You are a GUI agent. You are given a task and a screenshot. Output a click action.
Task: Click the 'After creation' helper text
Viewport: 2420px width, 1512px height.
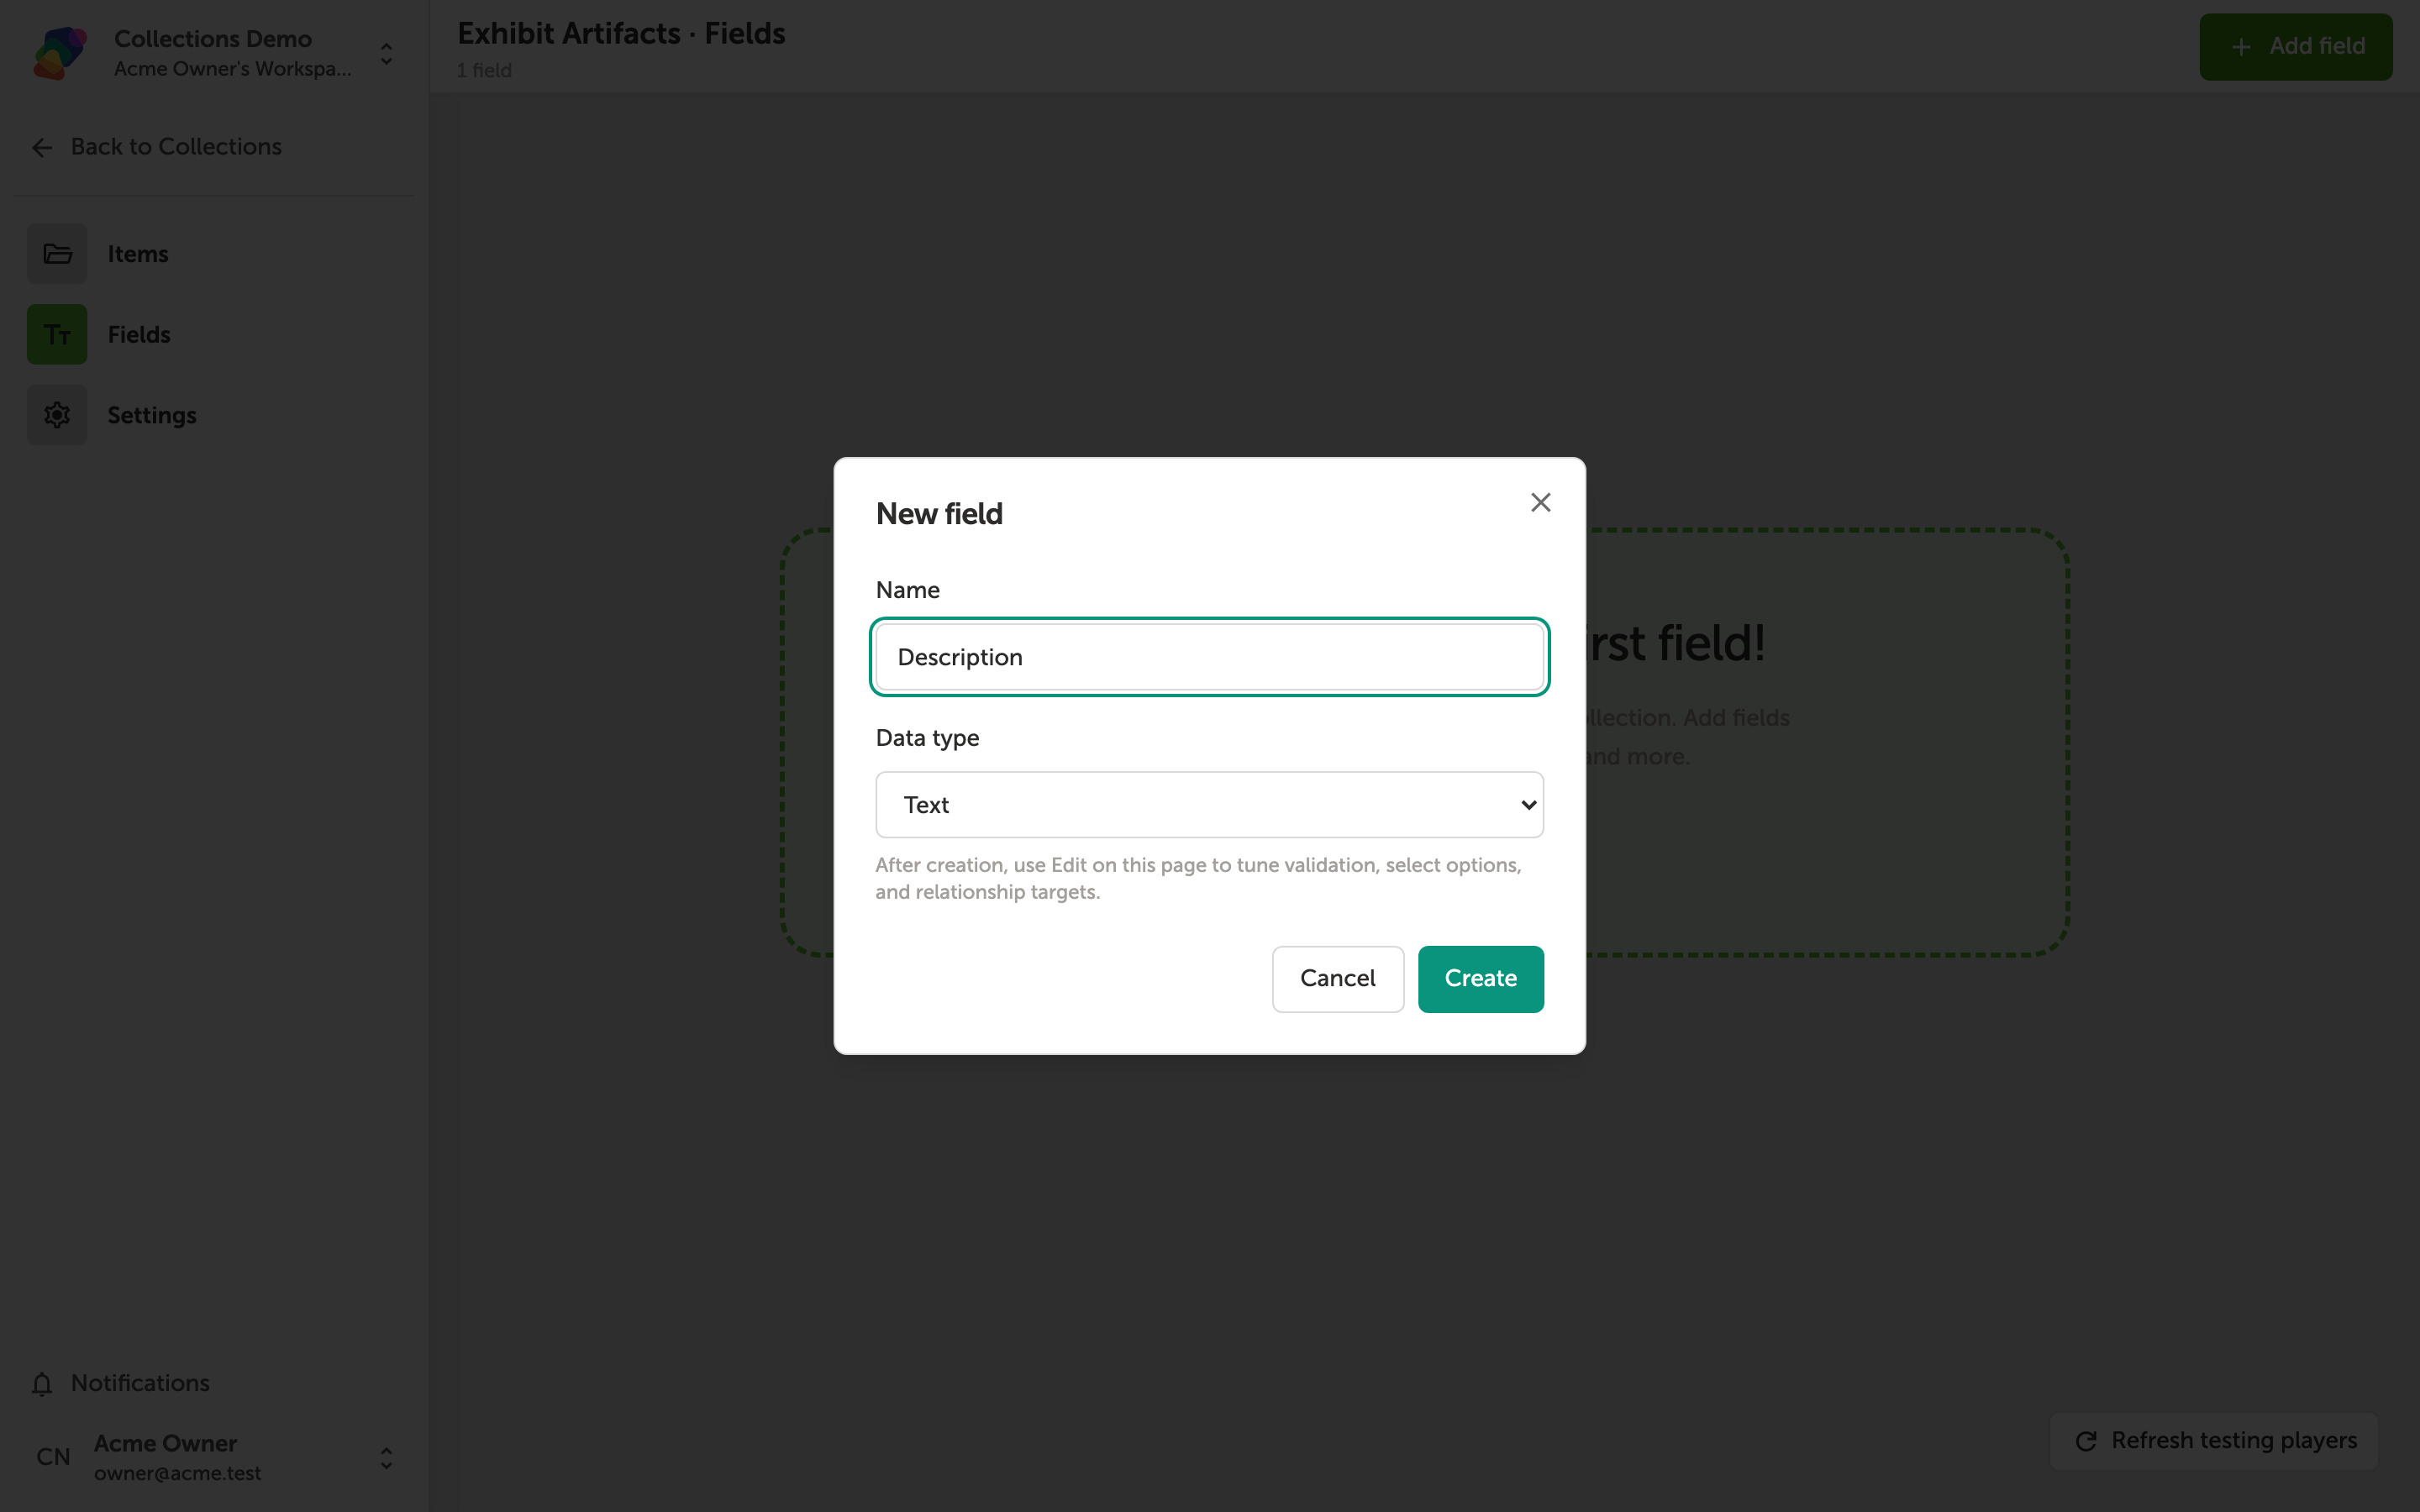coord(1198,878)
